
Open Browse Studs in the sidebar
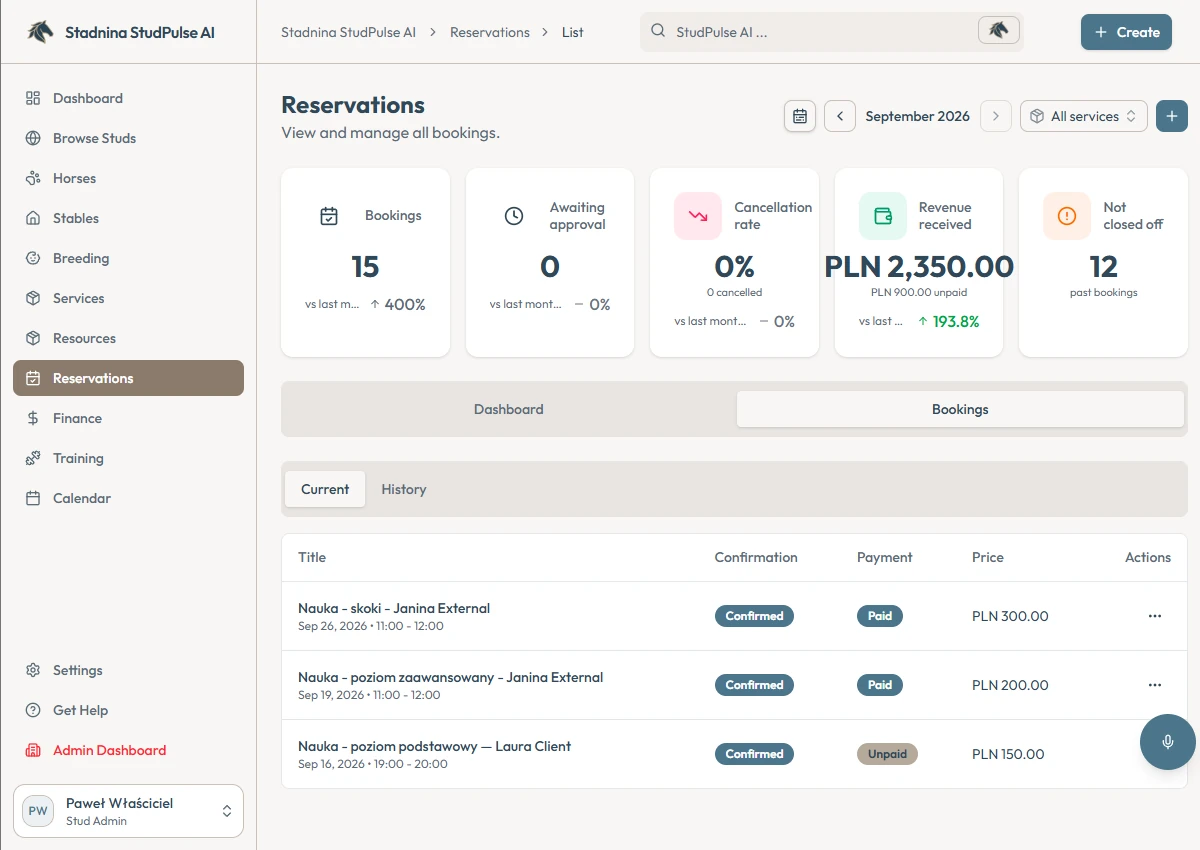(128, 138)
